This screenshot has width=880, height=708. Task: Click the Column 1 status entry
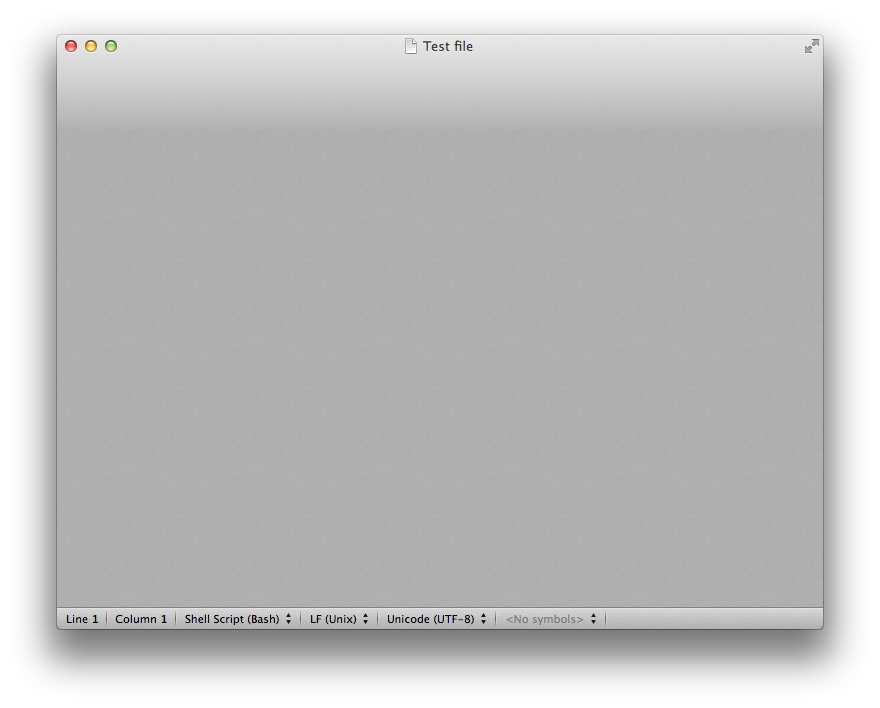141,619
